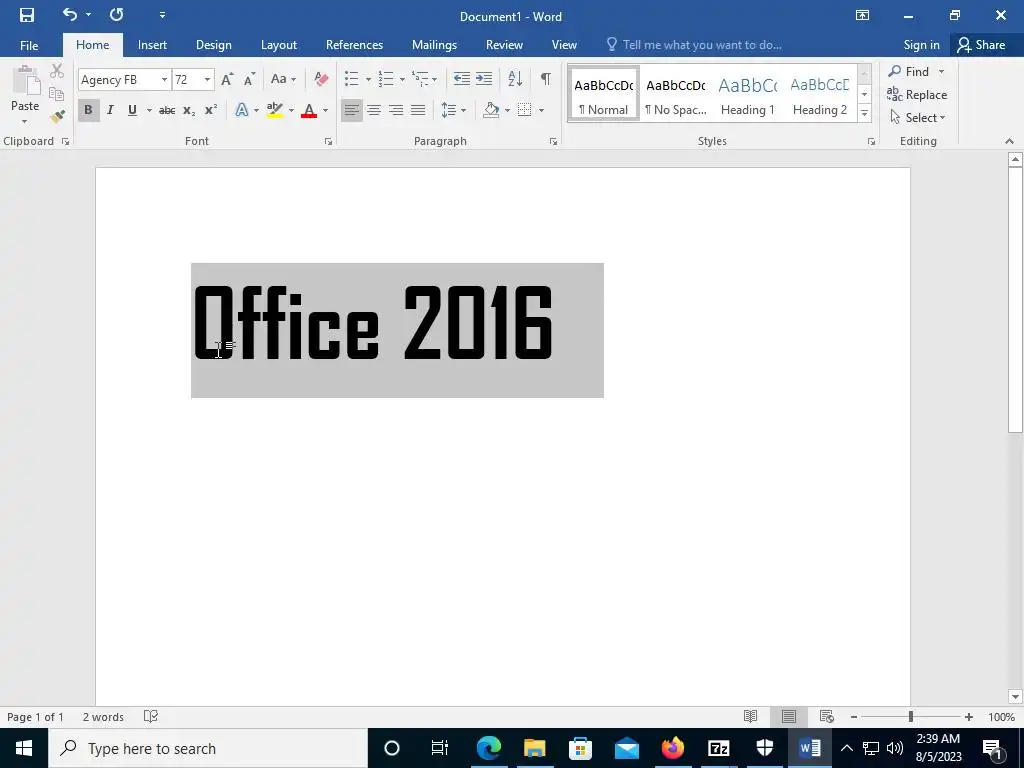Switch to Read Mode view

click(750, 716)
